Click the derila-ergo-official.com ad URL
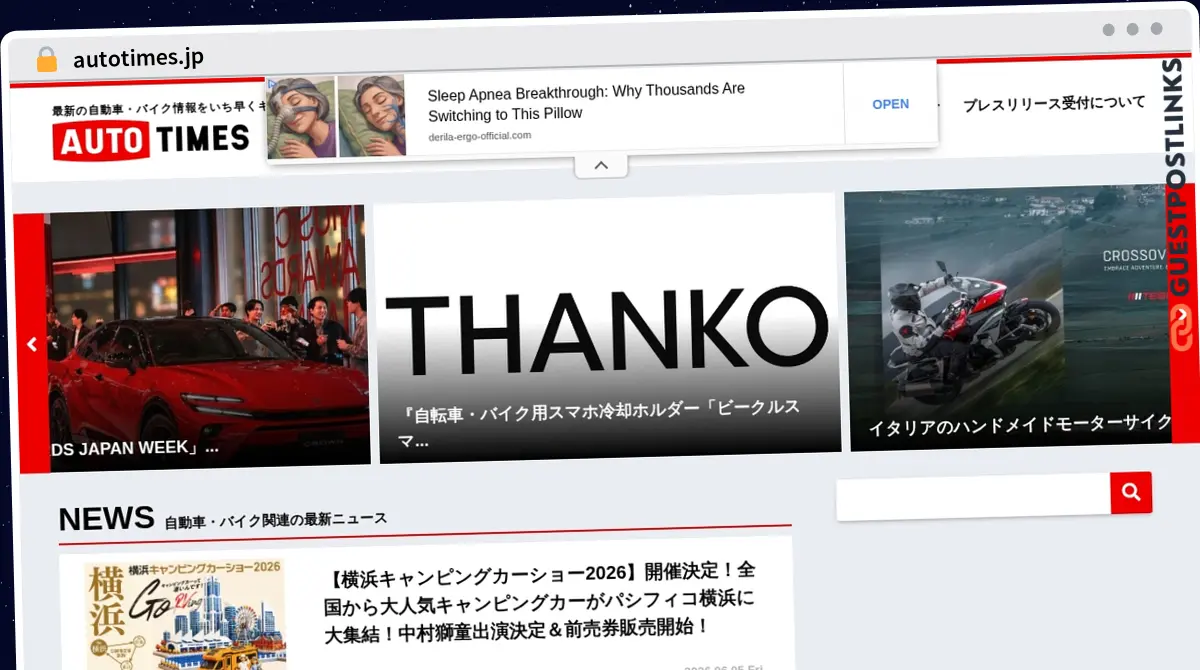This screenshot has width=1200, height=670. click(x=479, y=136)
